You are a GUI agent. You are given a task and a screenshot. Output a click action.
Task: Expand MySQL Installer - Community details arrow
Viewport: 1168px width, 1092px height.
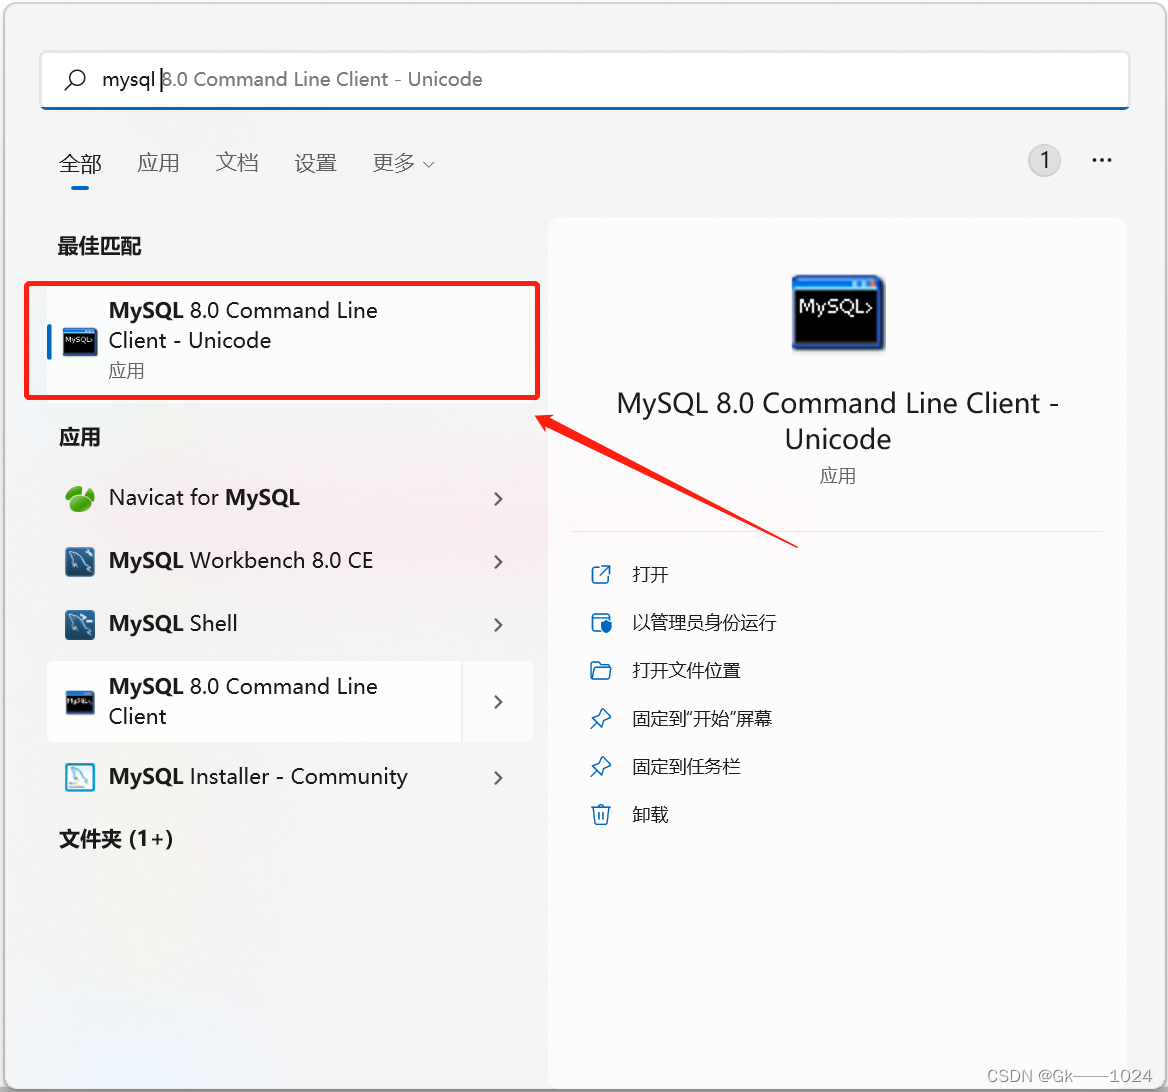pos(498,778)
